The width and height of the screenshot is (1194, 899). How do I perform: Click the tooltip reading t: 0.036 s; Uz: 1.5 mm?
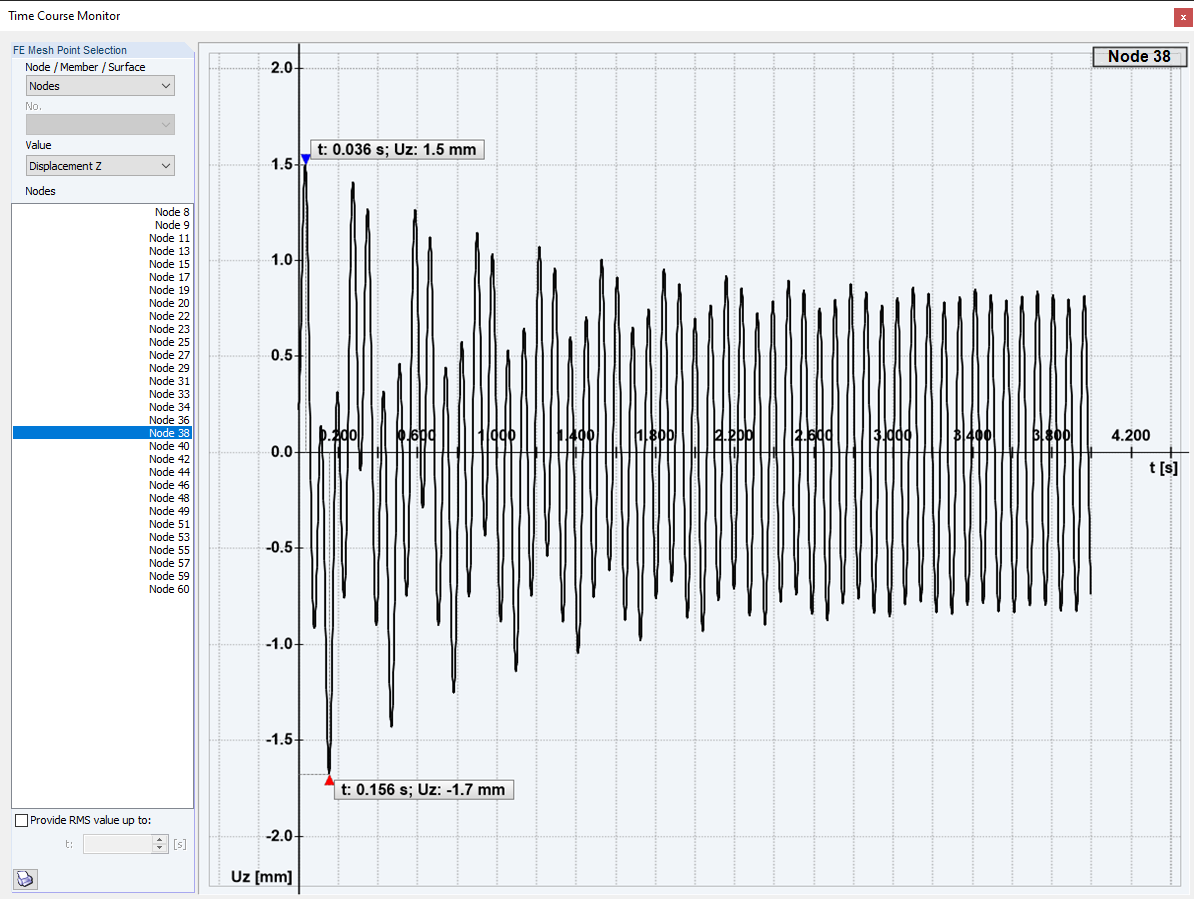pos(396,148)
